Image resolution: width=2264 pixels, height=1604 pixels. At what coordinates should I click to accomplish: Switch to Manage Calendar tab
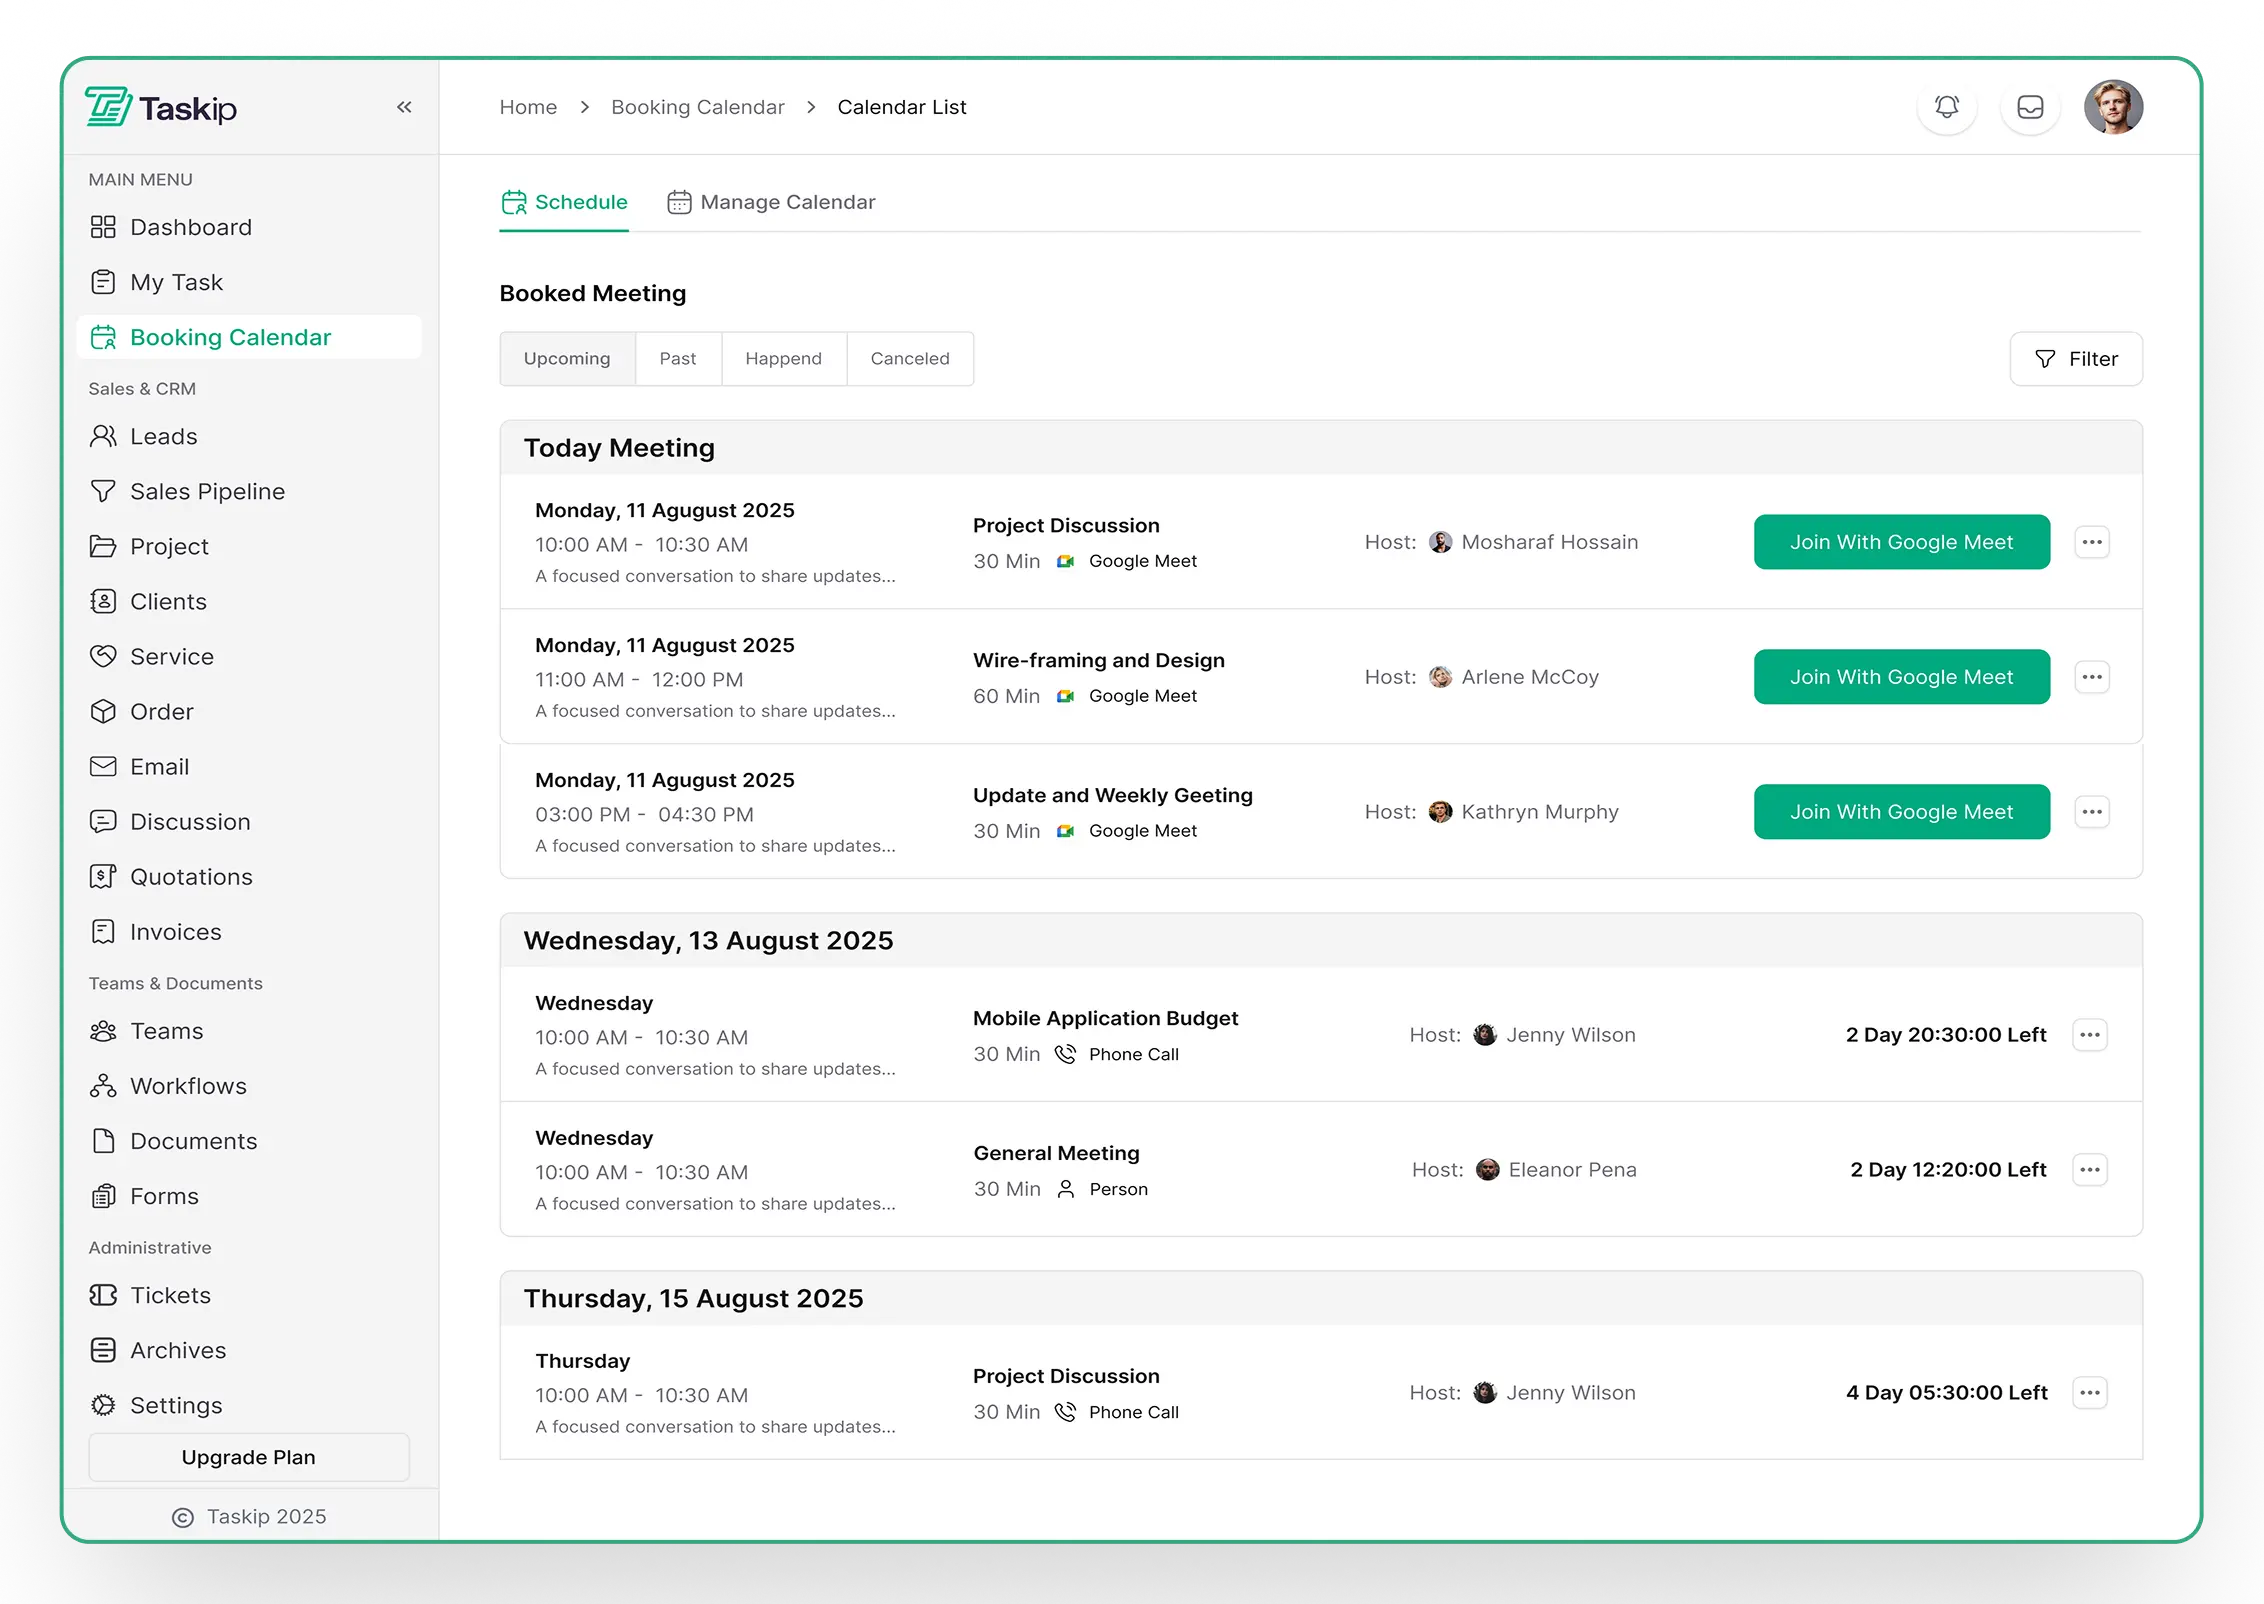tap(771, 202)
